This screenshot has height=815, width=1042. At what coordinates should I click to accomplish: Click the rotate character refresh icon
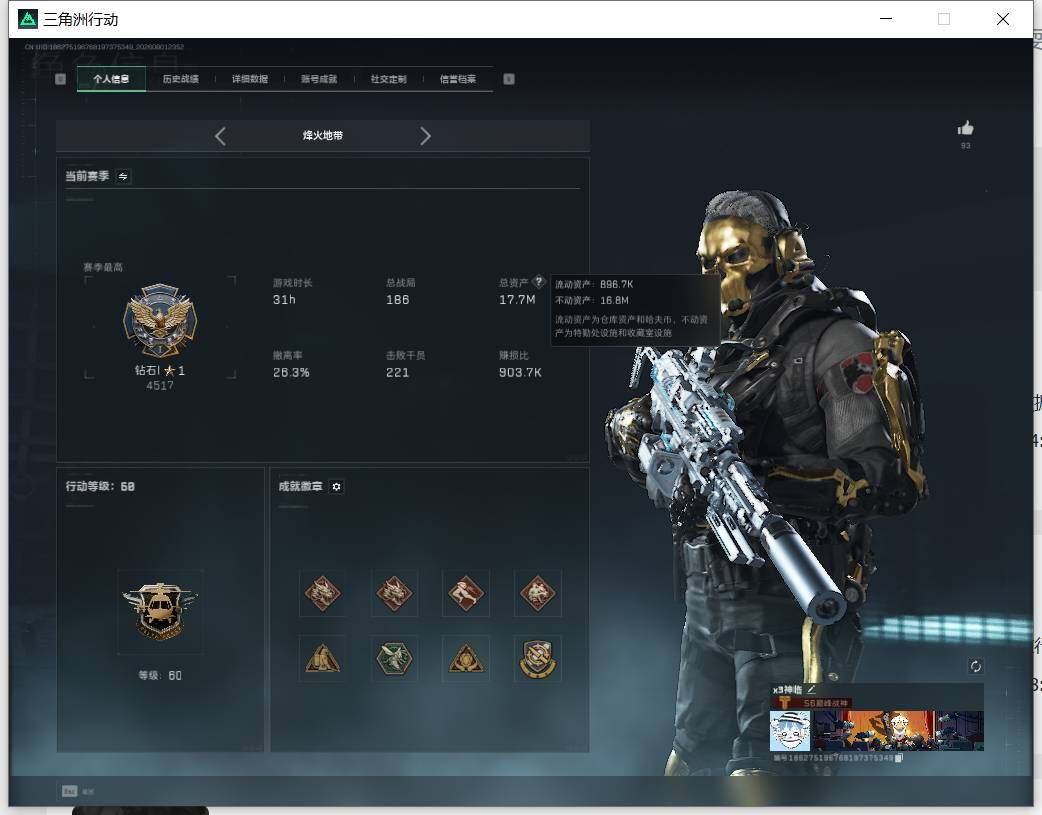[976, 666]
